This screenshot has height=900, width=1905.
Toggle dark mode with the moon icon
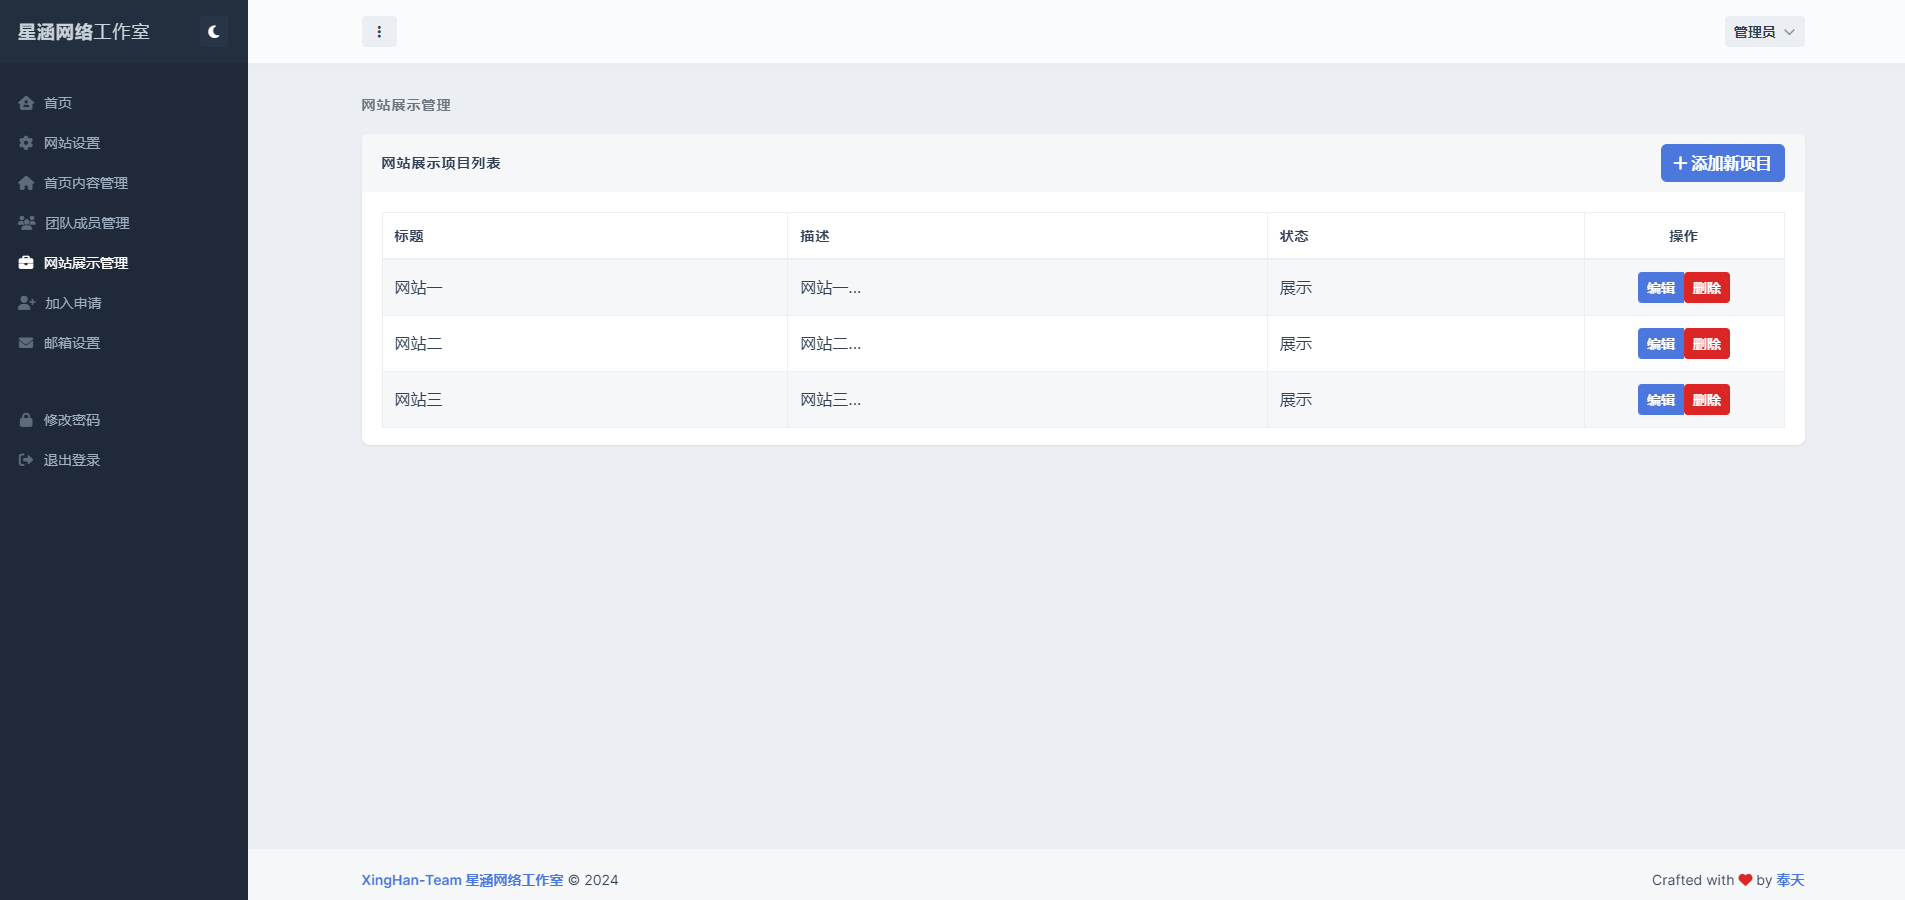[x=213, y=32]
